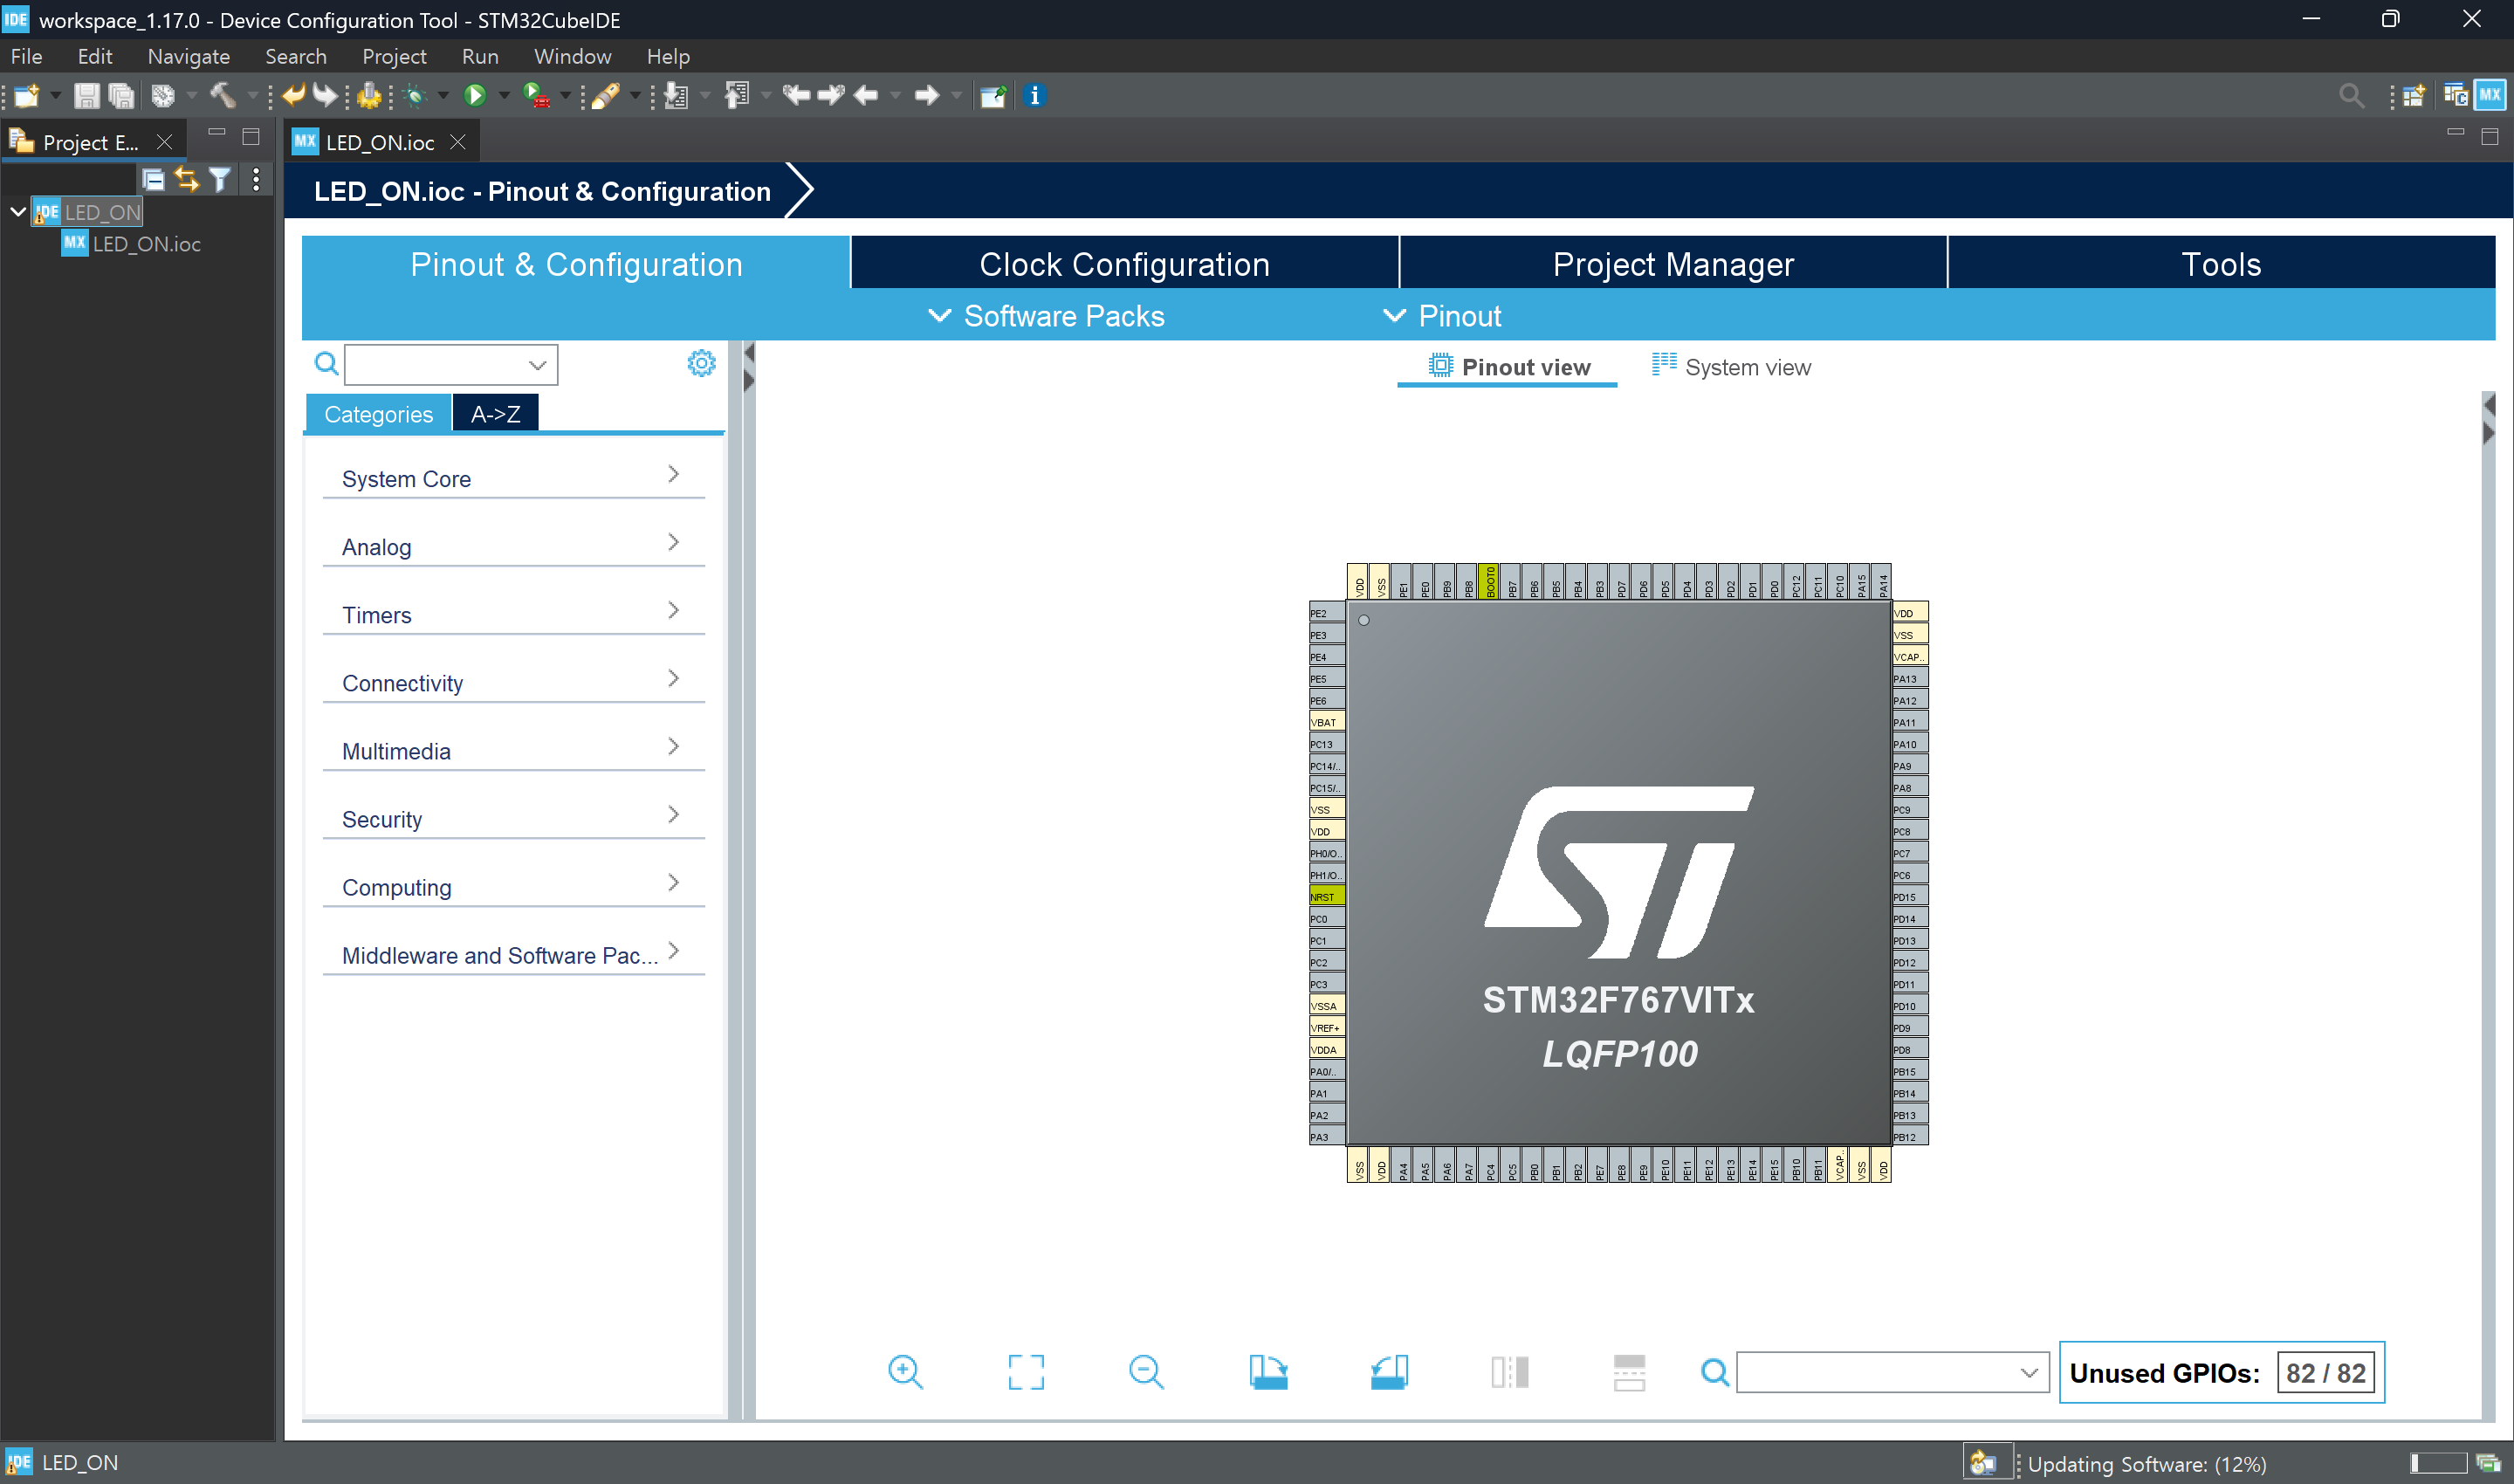Click the Info icon in toolbar
The width and height of the screenshot is (2514, 1484).
tap(1034, 96)
